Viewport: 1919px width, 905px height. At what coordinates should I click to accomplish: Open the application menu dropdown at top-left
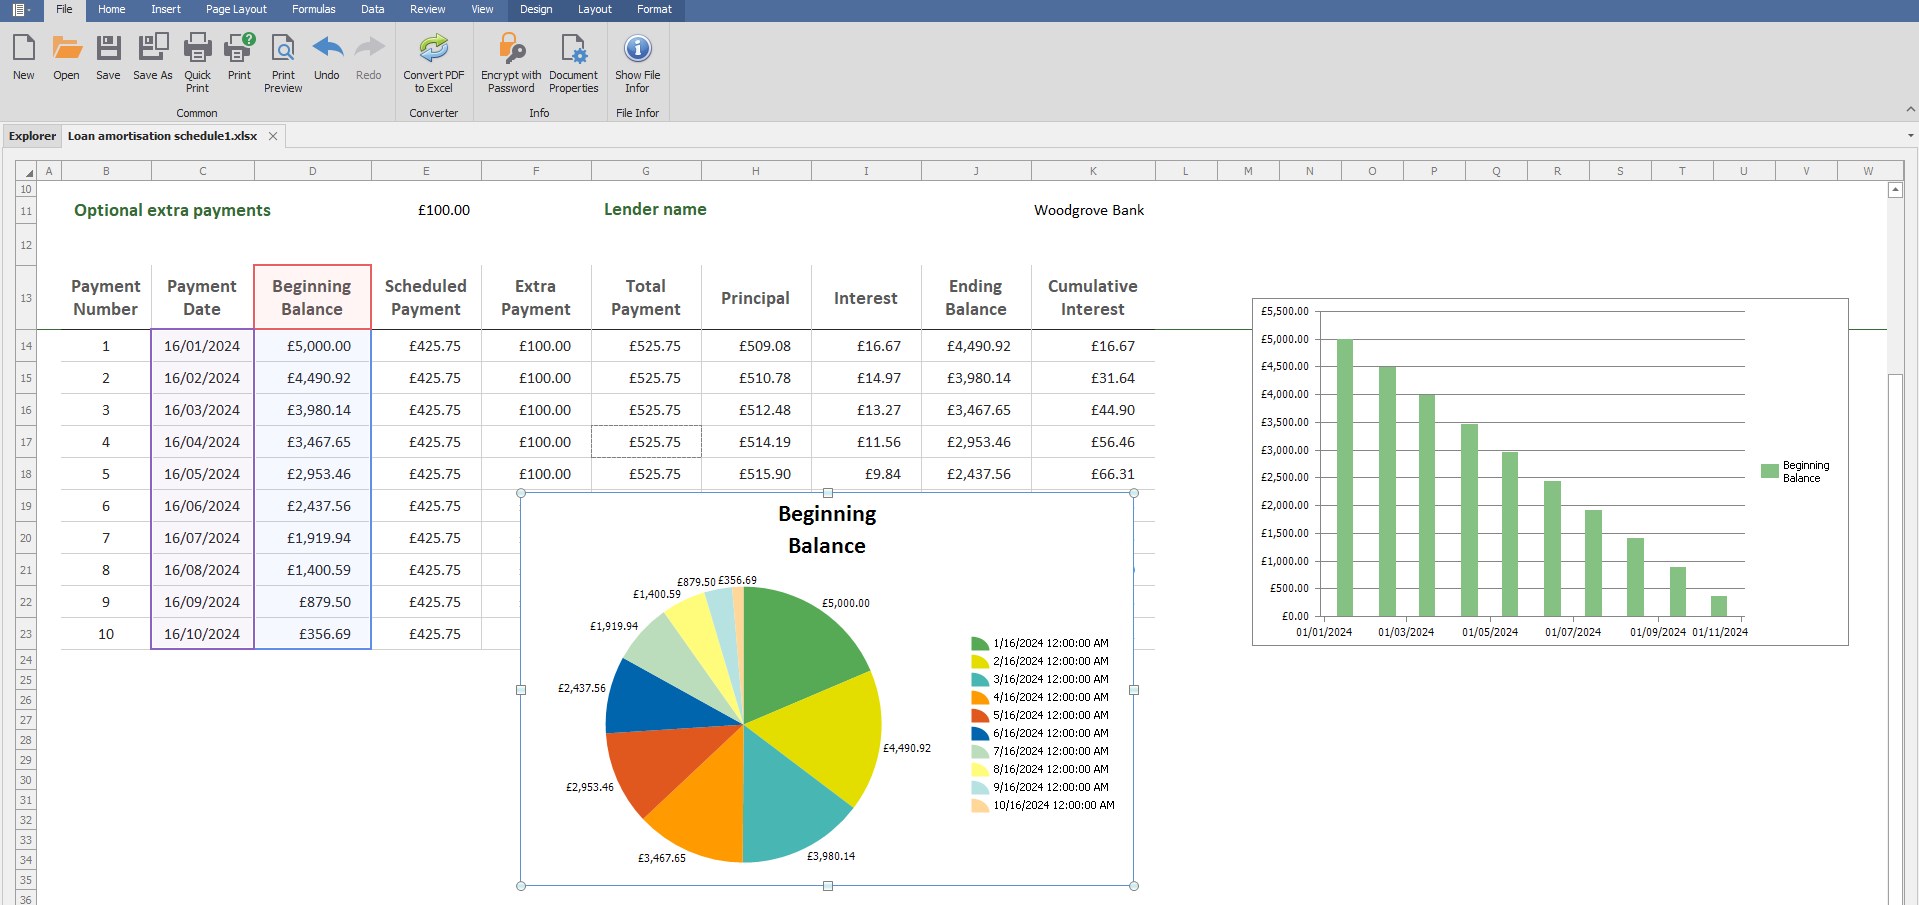[x=22, y=9]
